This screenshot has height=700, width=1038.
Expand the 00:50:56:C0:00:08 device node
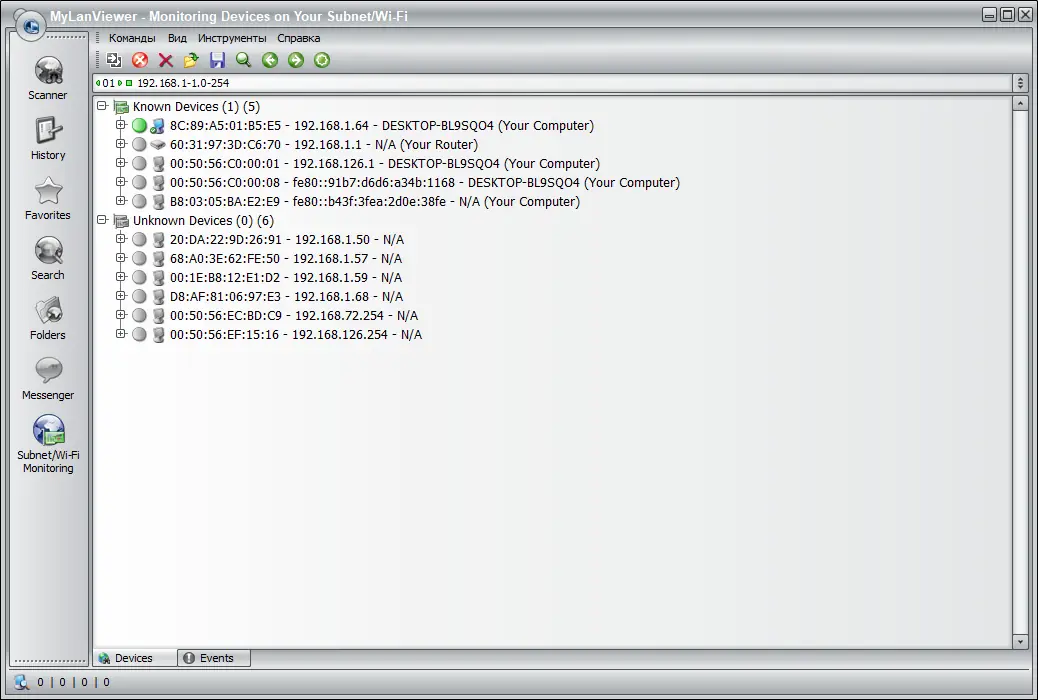(120, 181)
